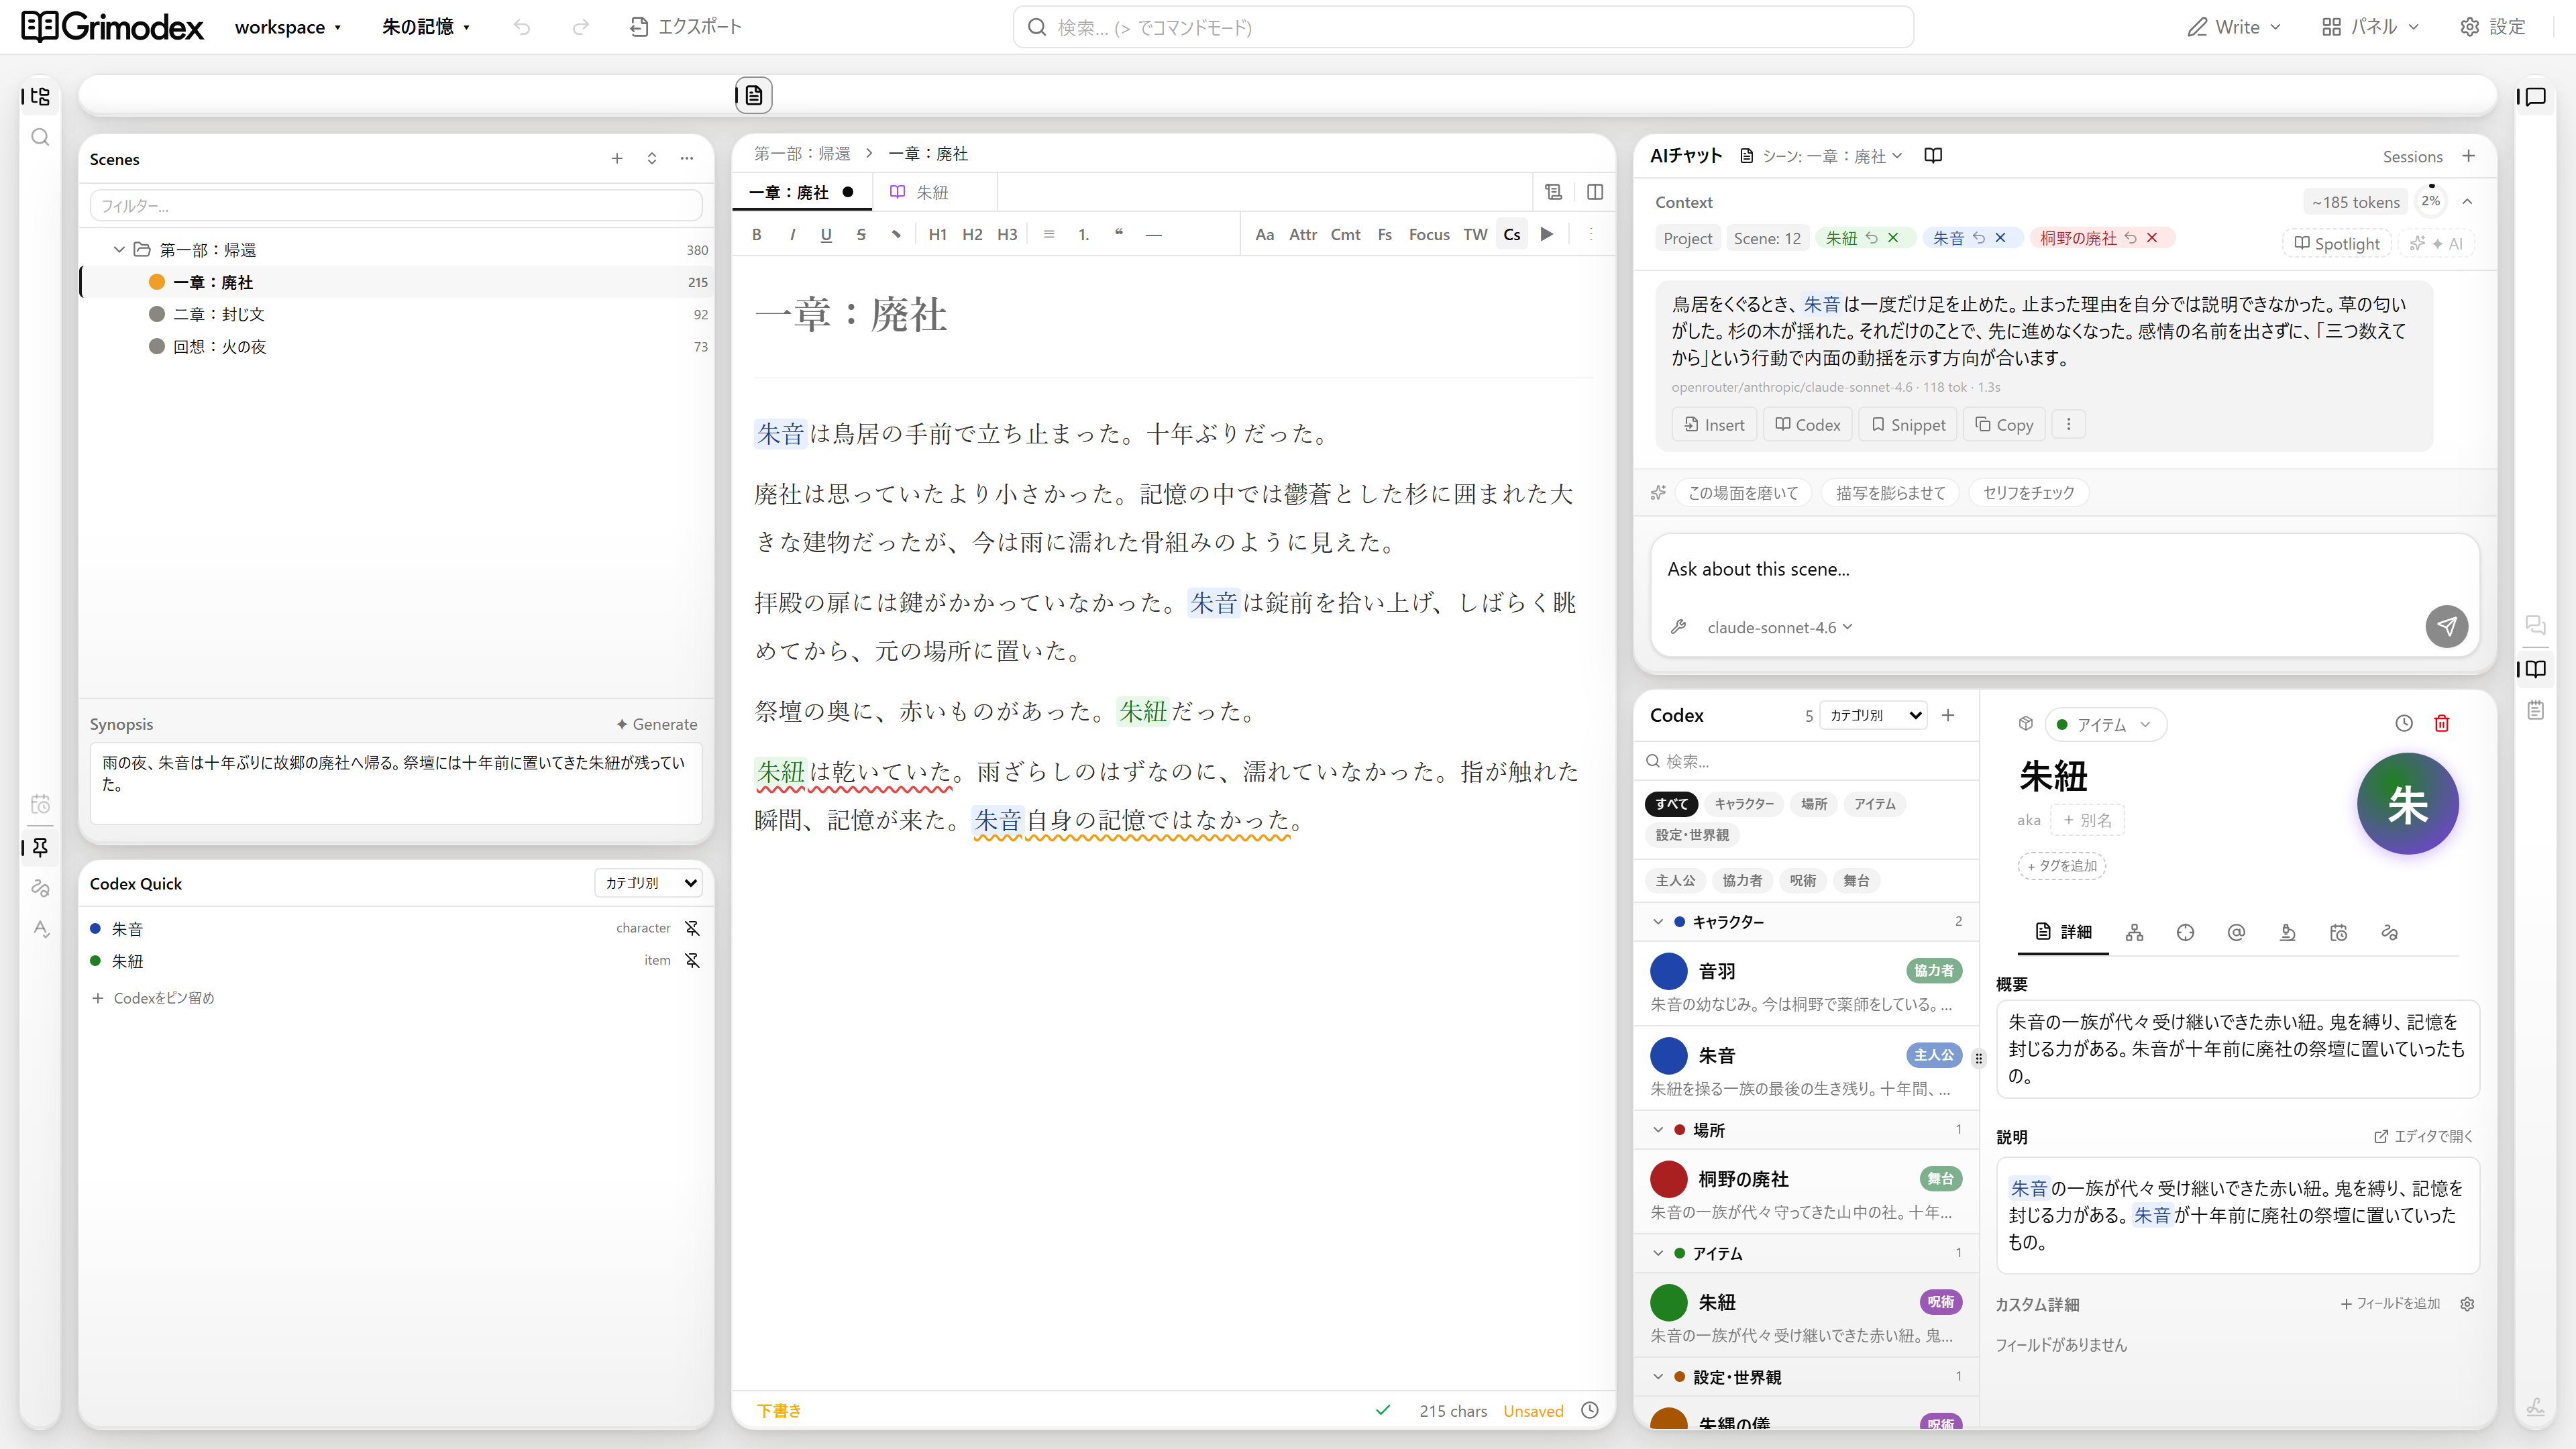Open the 朱の記憶 project dropdown

[425, 27]
